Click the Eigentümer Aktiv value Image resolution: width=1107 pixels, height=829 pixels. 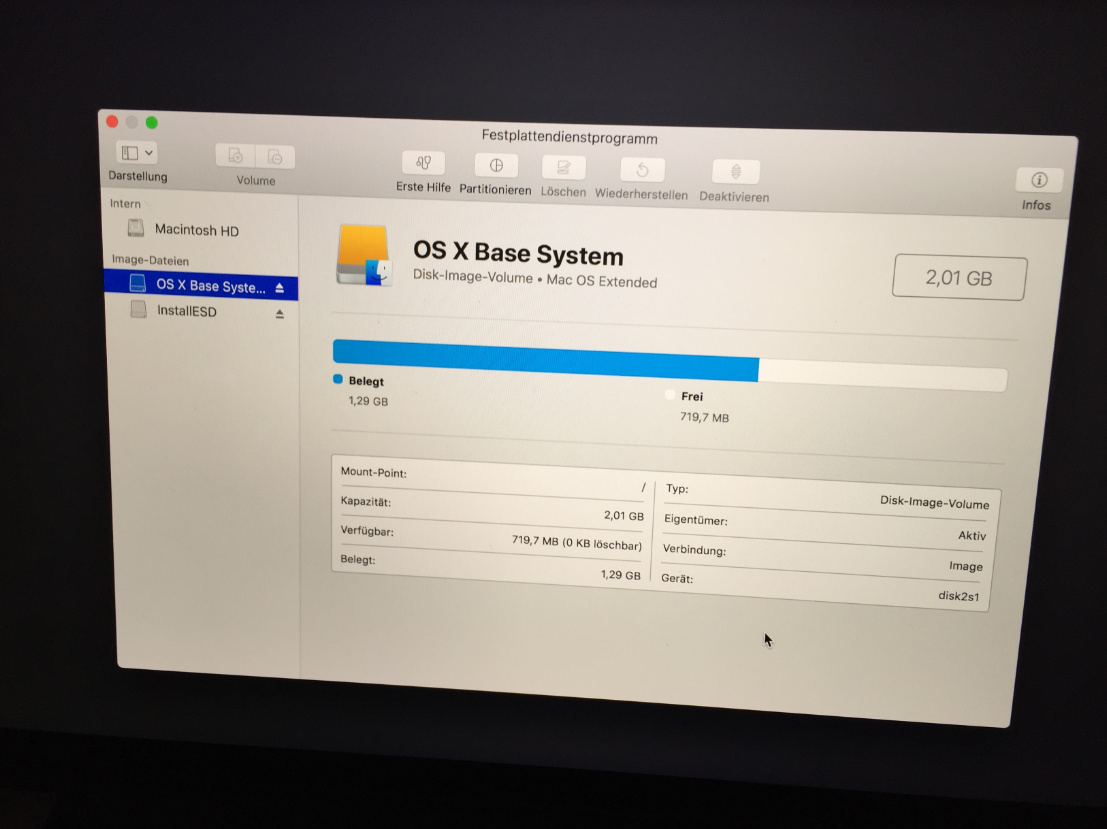tap(972, 535)
